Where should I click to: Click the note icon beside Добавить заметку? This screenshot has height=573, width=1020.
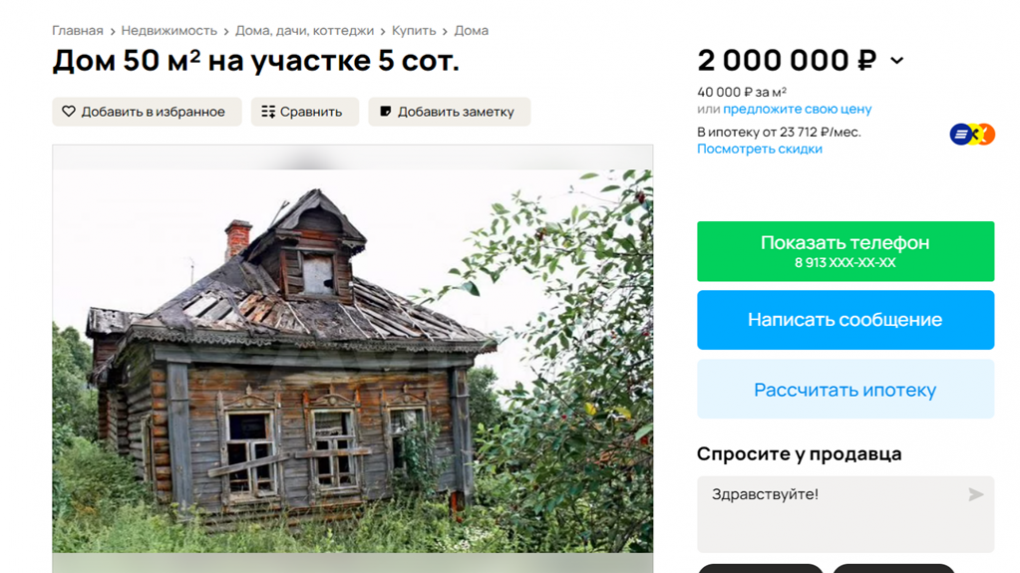[x=385, y=111]
